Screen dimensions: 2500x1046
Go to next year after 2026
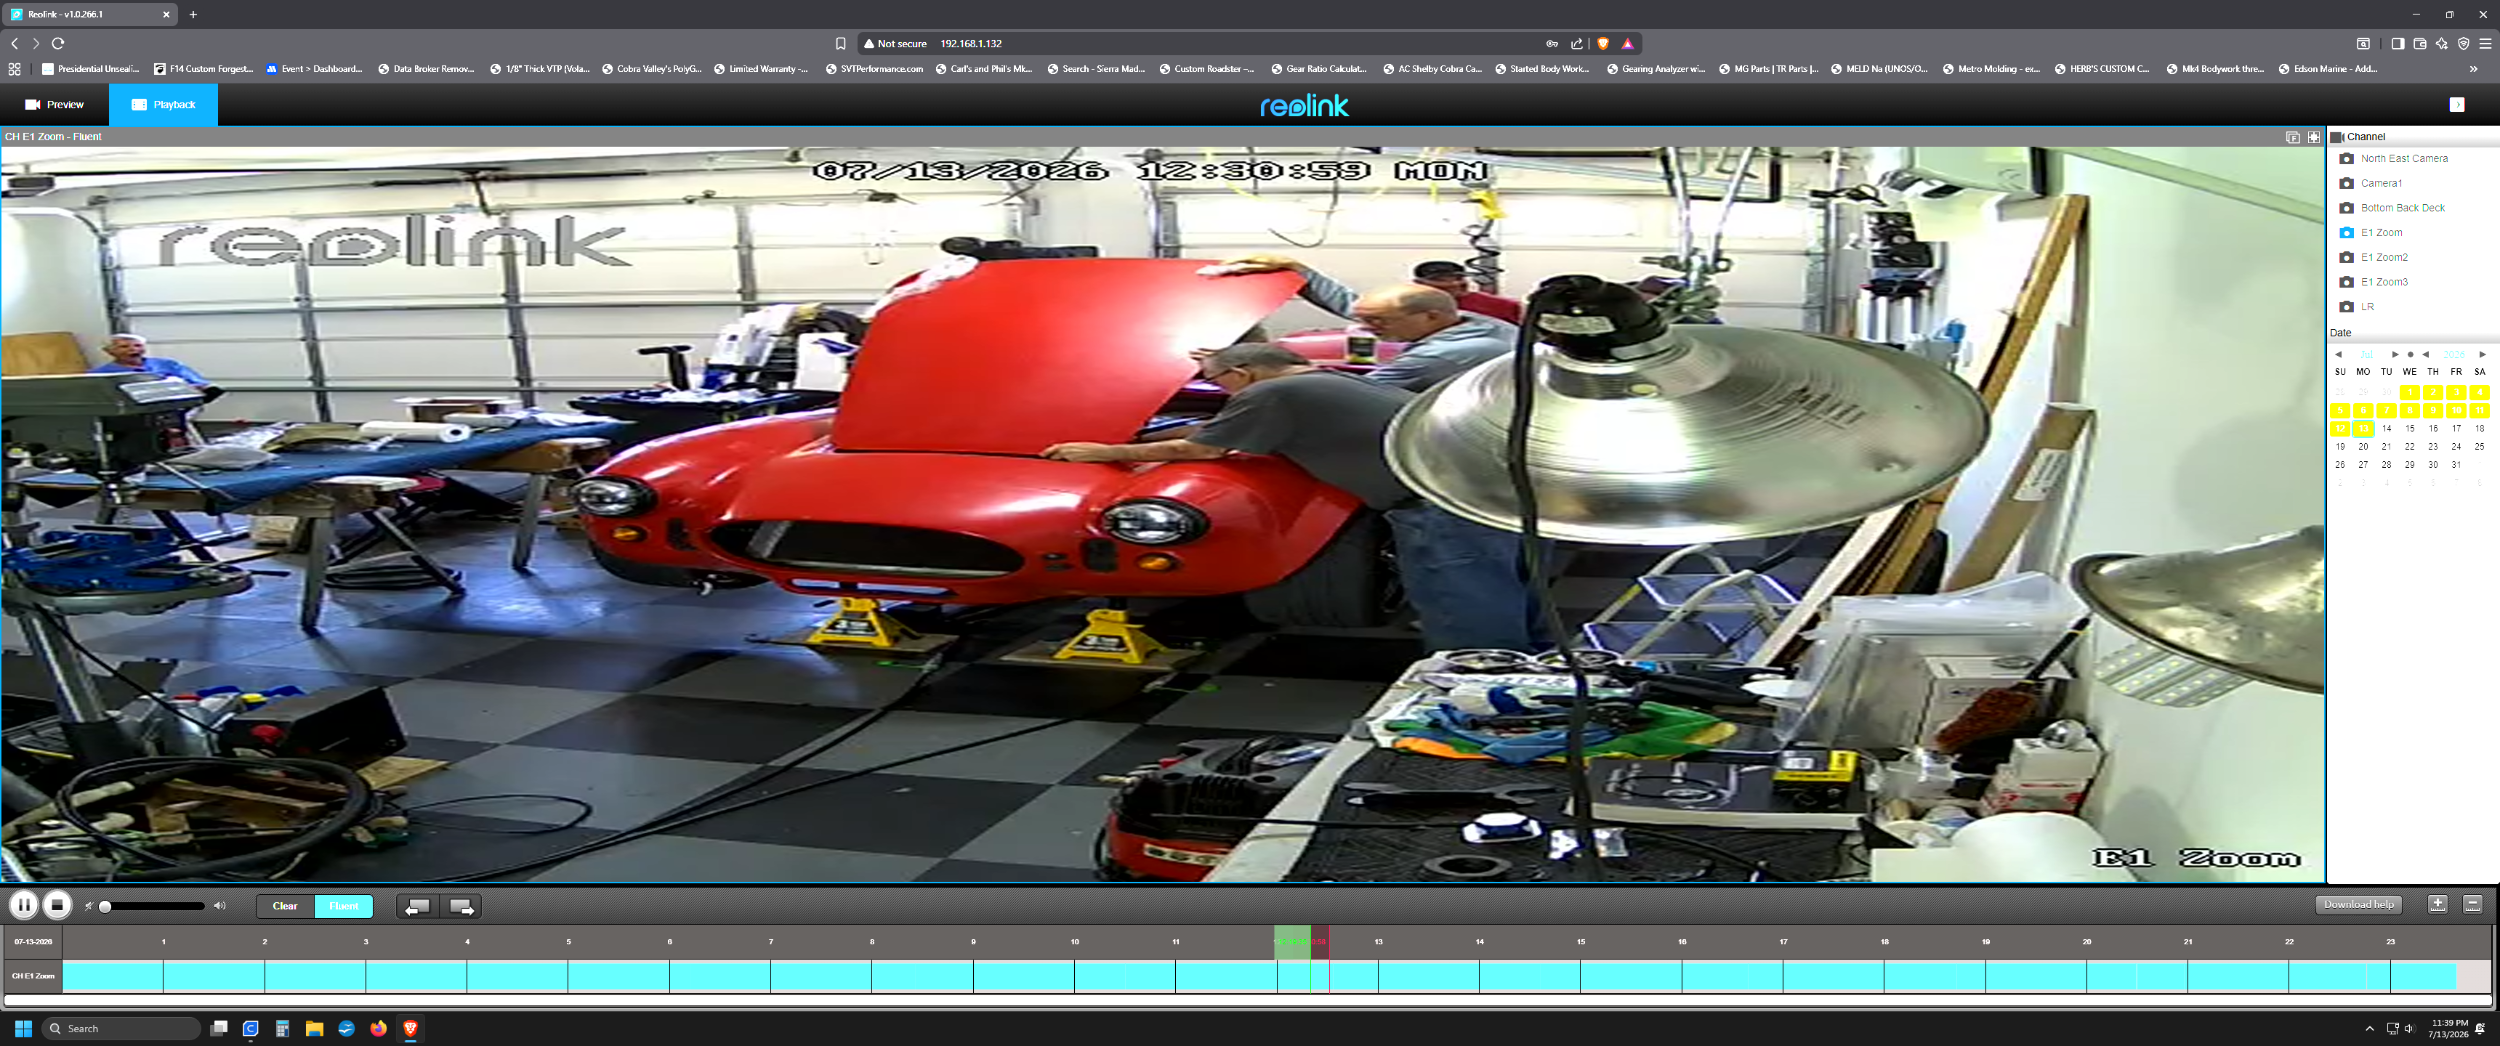(2482, 354)
